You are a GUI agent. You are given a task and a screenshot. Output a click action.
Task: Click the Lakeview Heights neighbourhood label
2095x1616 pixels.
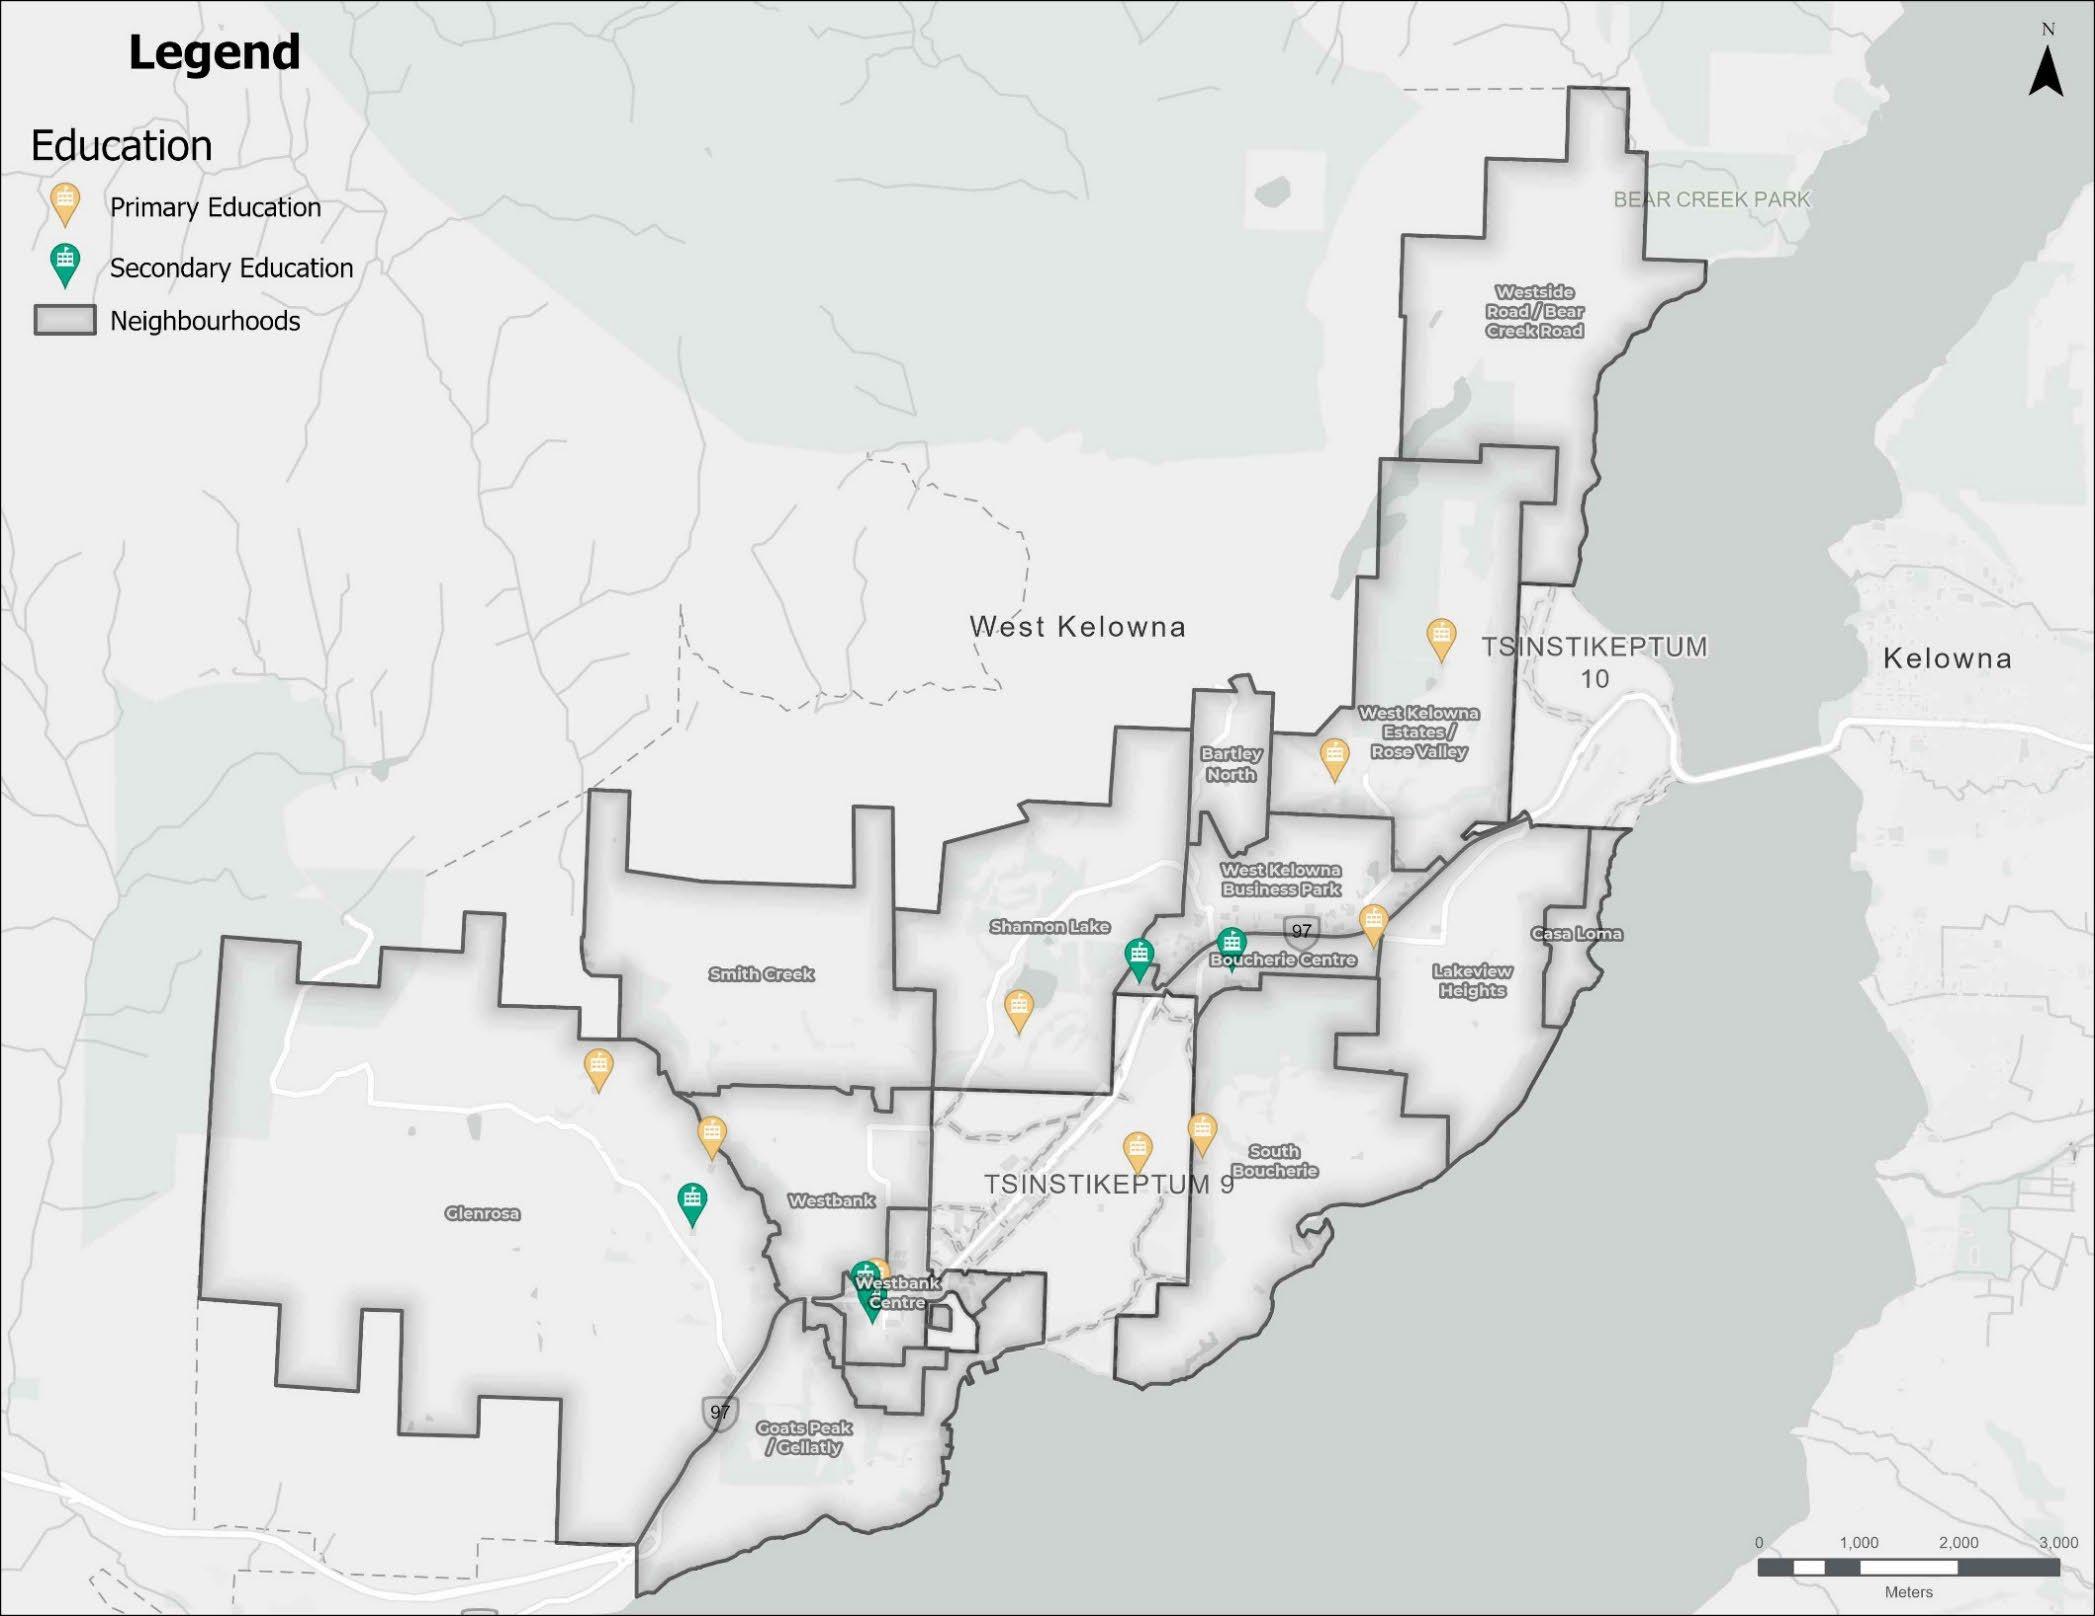click(x=1472, y=980)
